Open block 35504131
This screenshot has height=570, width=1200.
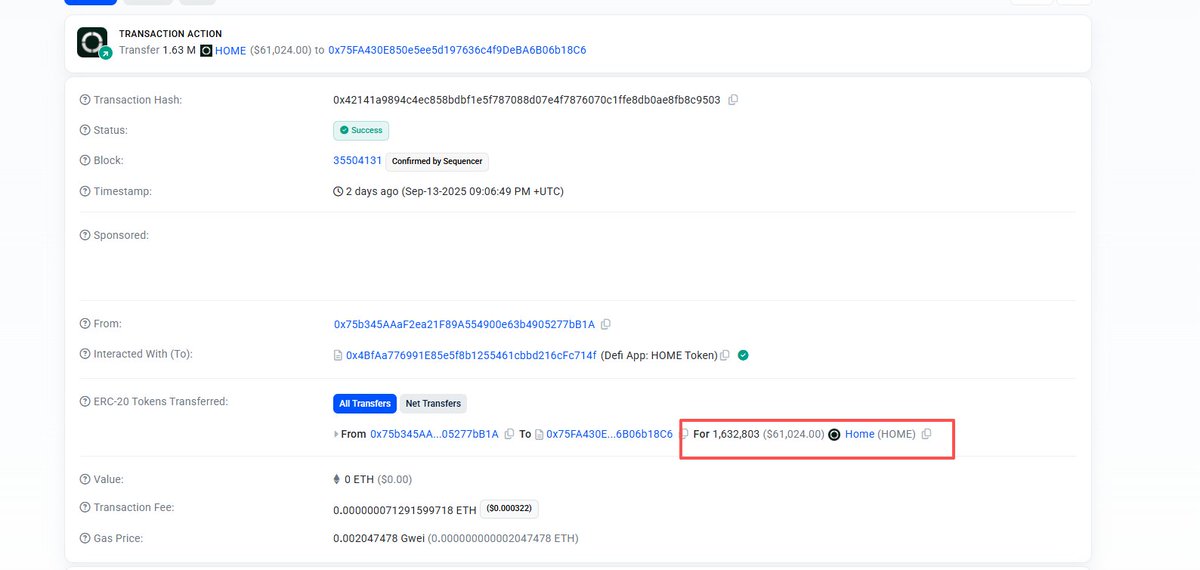(357, 160)
